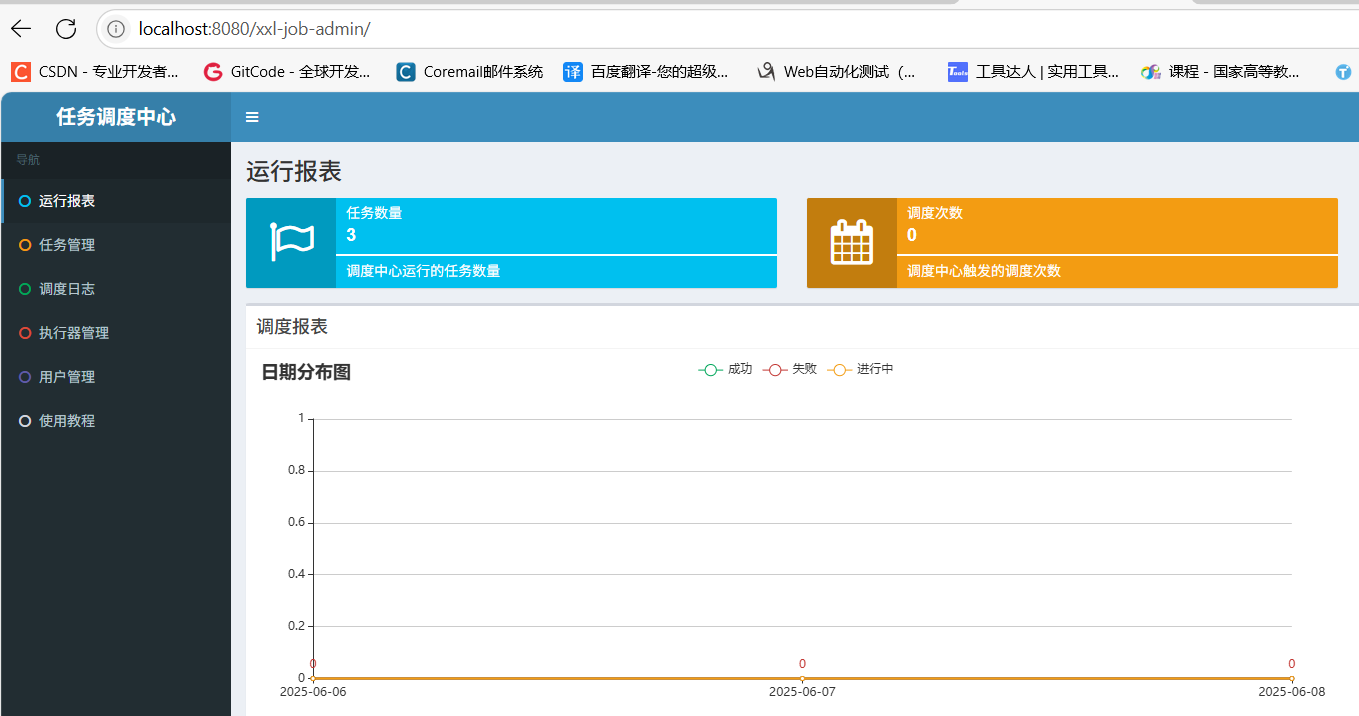
Task: Toggle the 失败 series in chart legend
Action: point(790,369)
